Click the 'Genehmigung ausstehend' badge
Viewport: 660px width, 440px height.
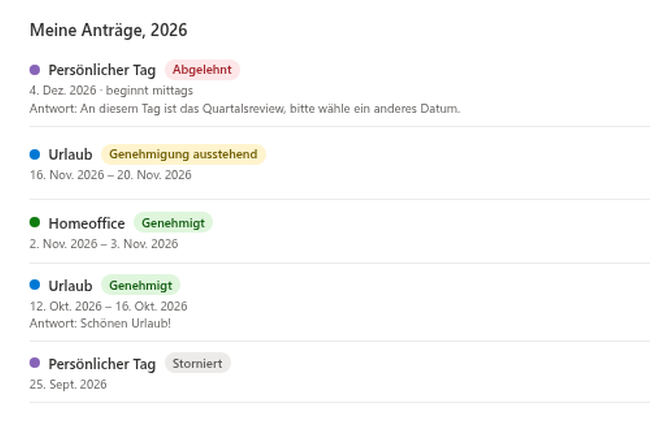tap(184, 154)
